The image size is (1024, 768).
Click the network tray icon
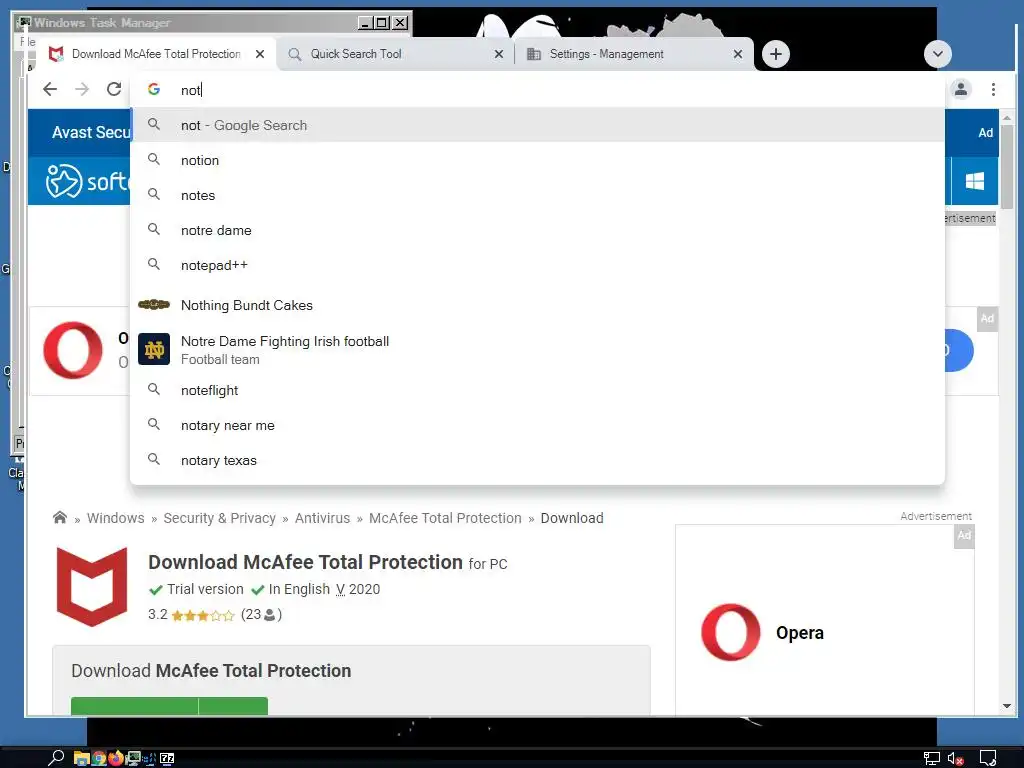tap(931, 758)
